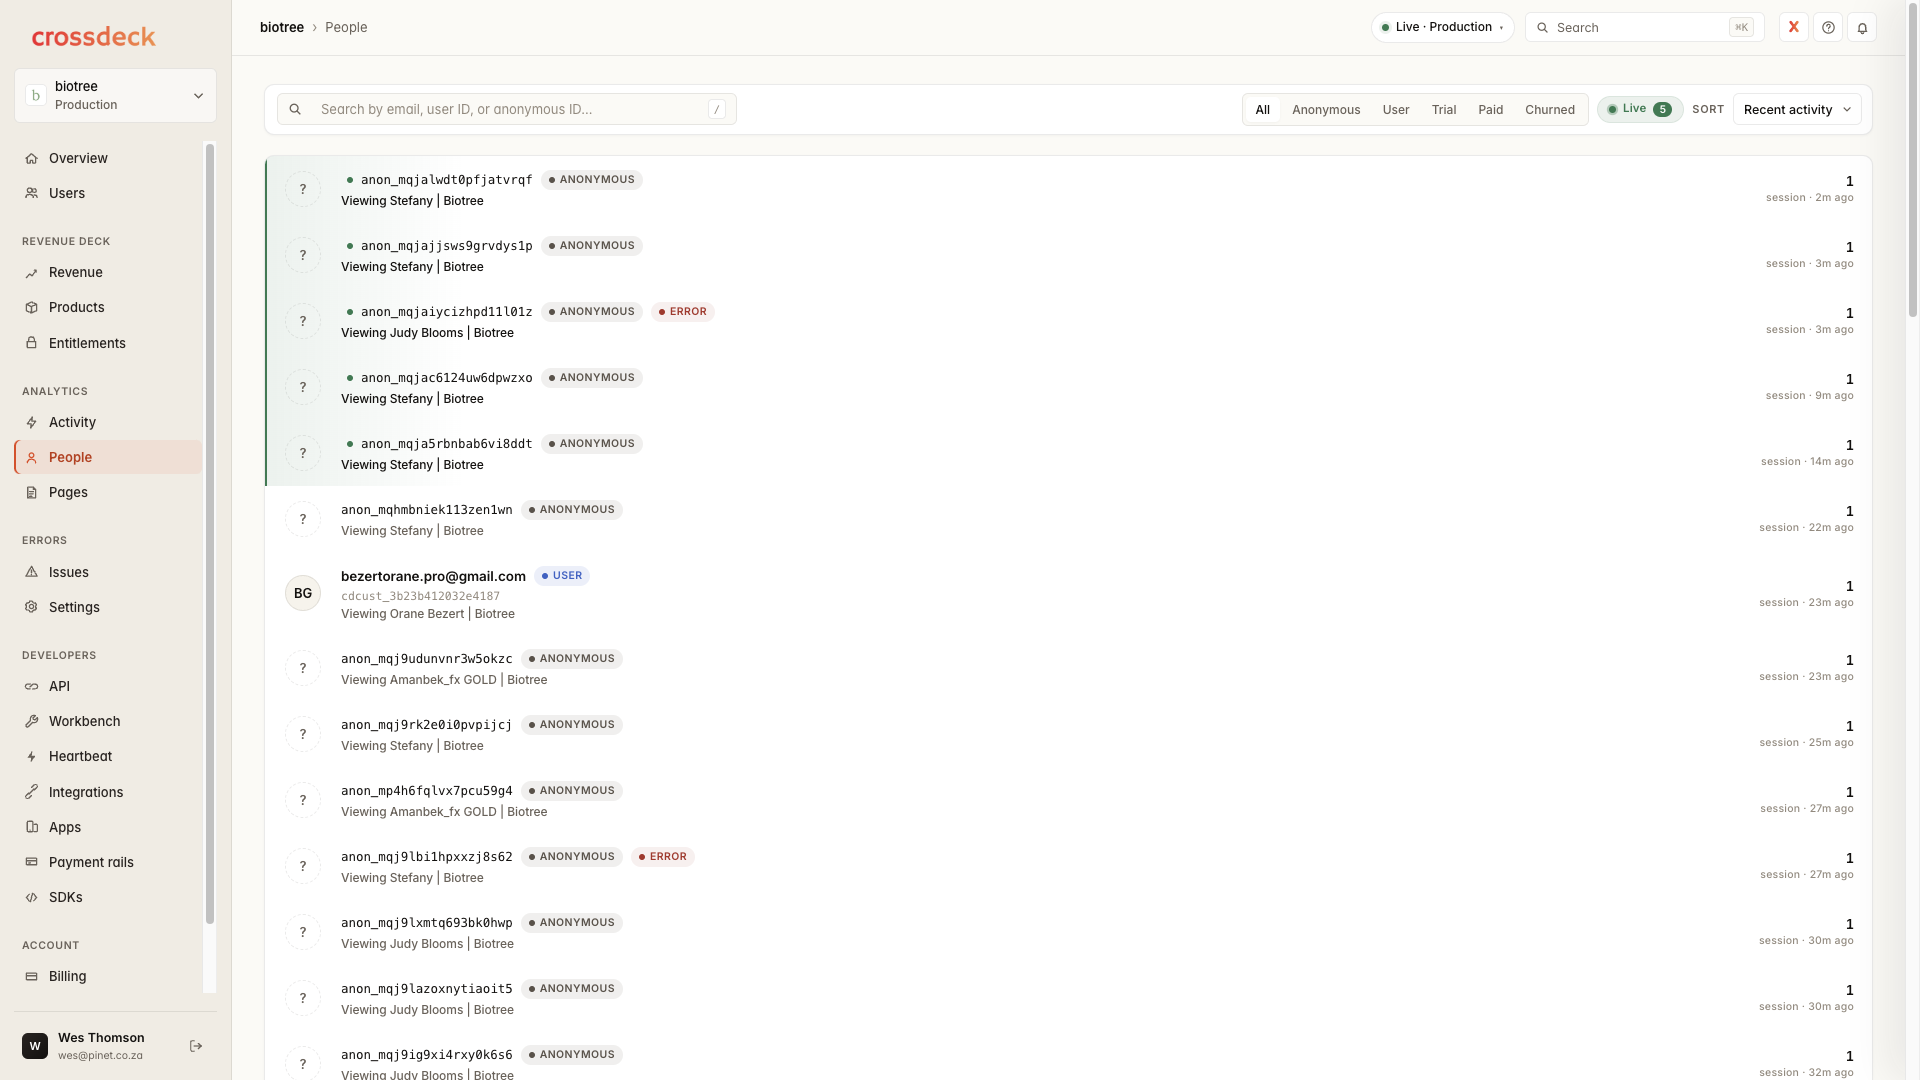Click the Heartbeat bolt icon
The height and width of the screenshot is (1080, 1920).
32,756
